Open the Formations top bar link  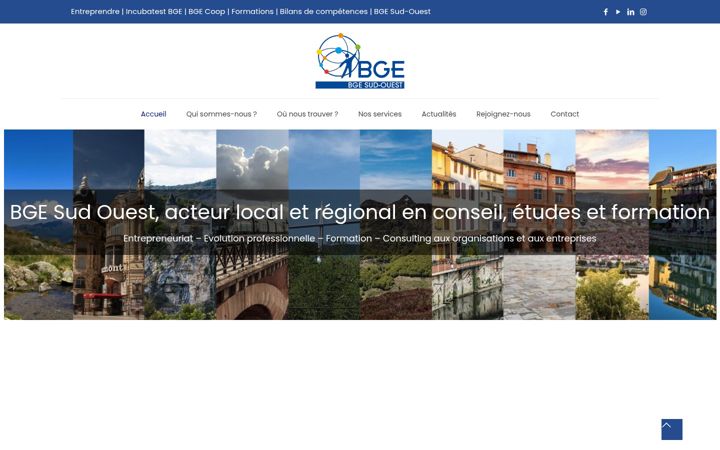pyautogui.click(x=252, y=11)
